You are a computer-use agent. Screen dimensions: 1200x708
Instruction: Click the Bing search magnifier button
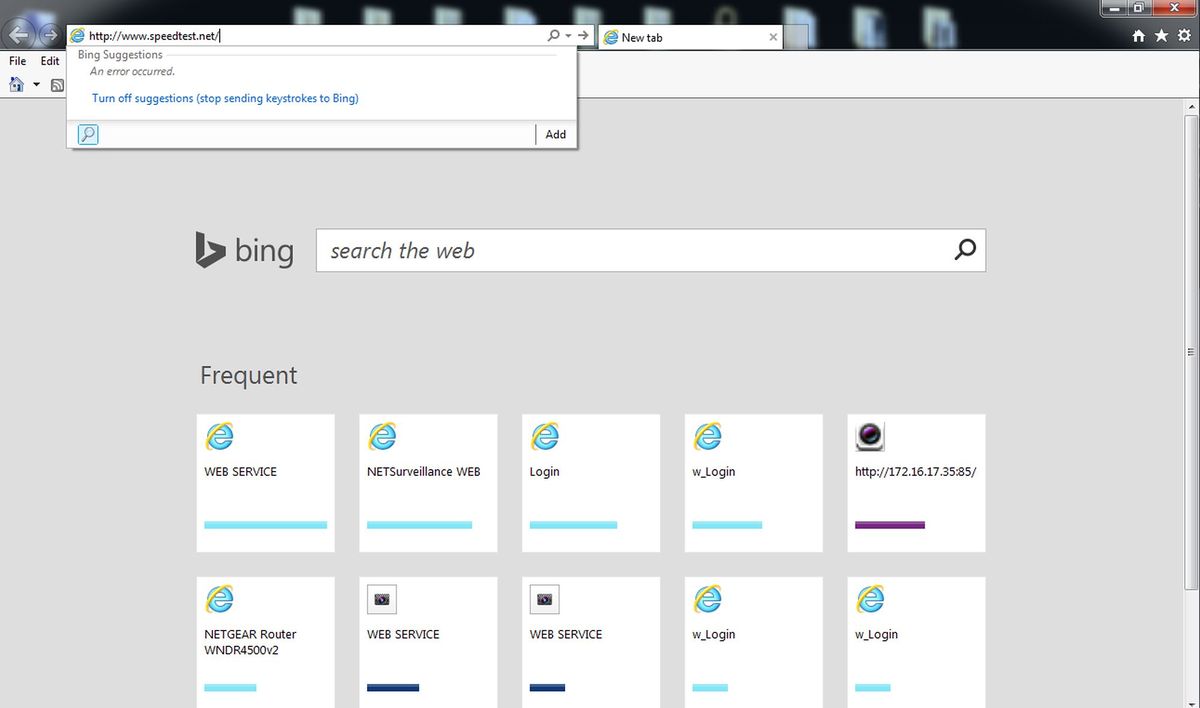[965, 250]
